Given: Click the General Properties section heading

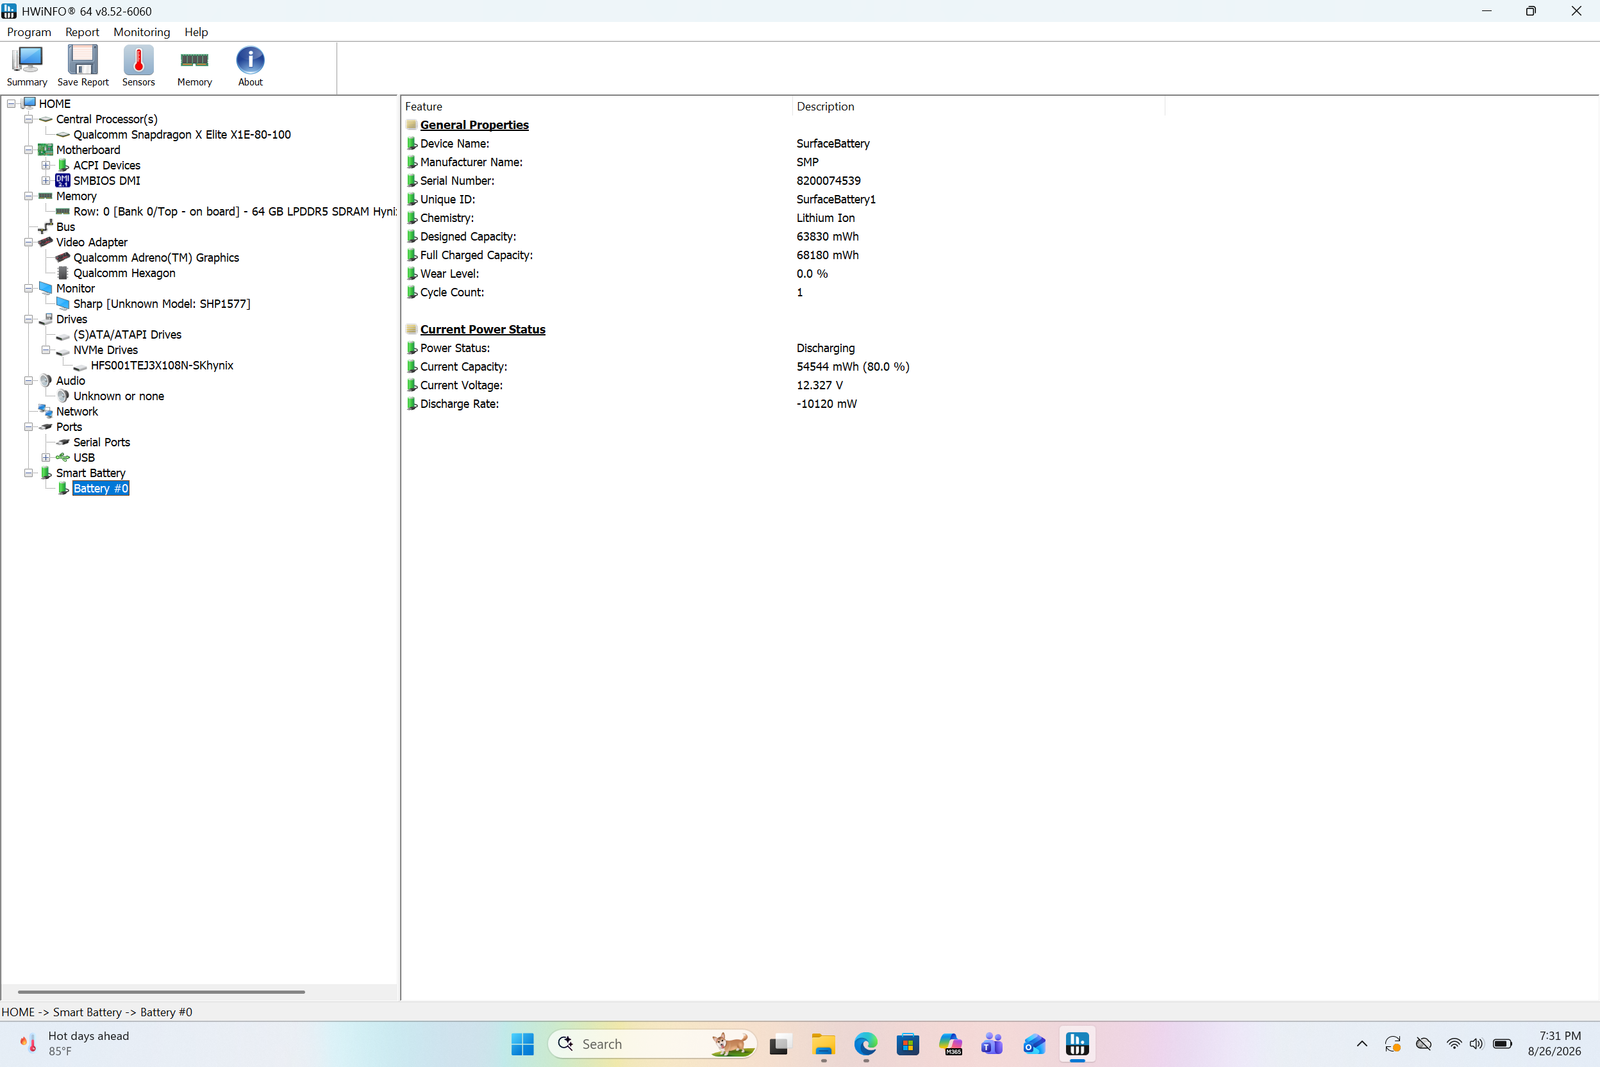Looking at the screenshot, I should pyautogui.click(x=474, y=125).
